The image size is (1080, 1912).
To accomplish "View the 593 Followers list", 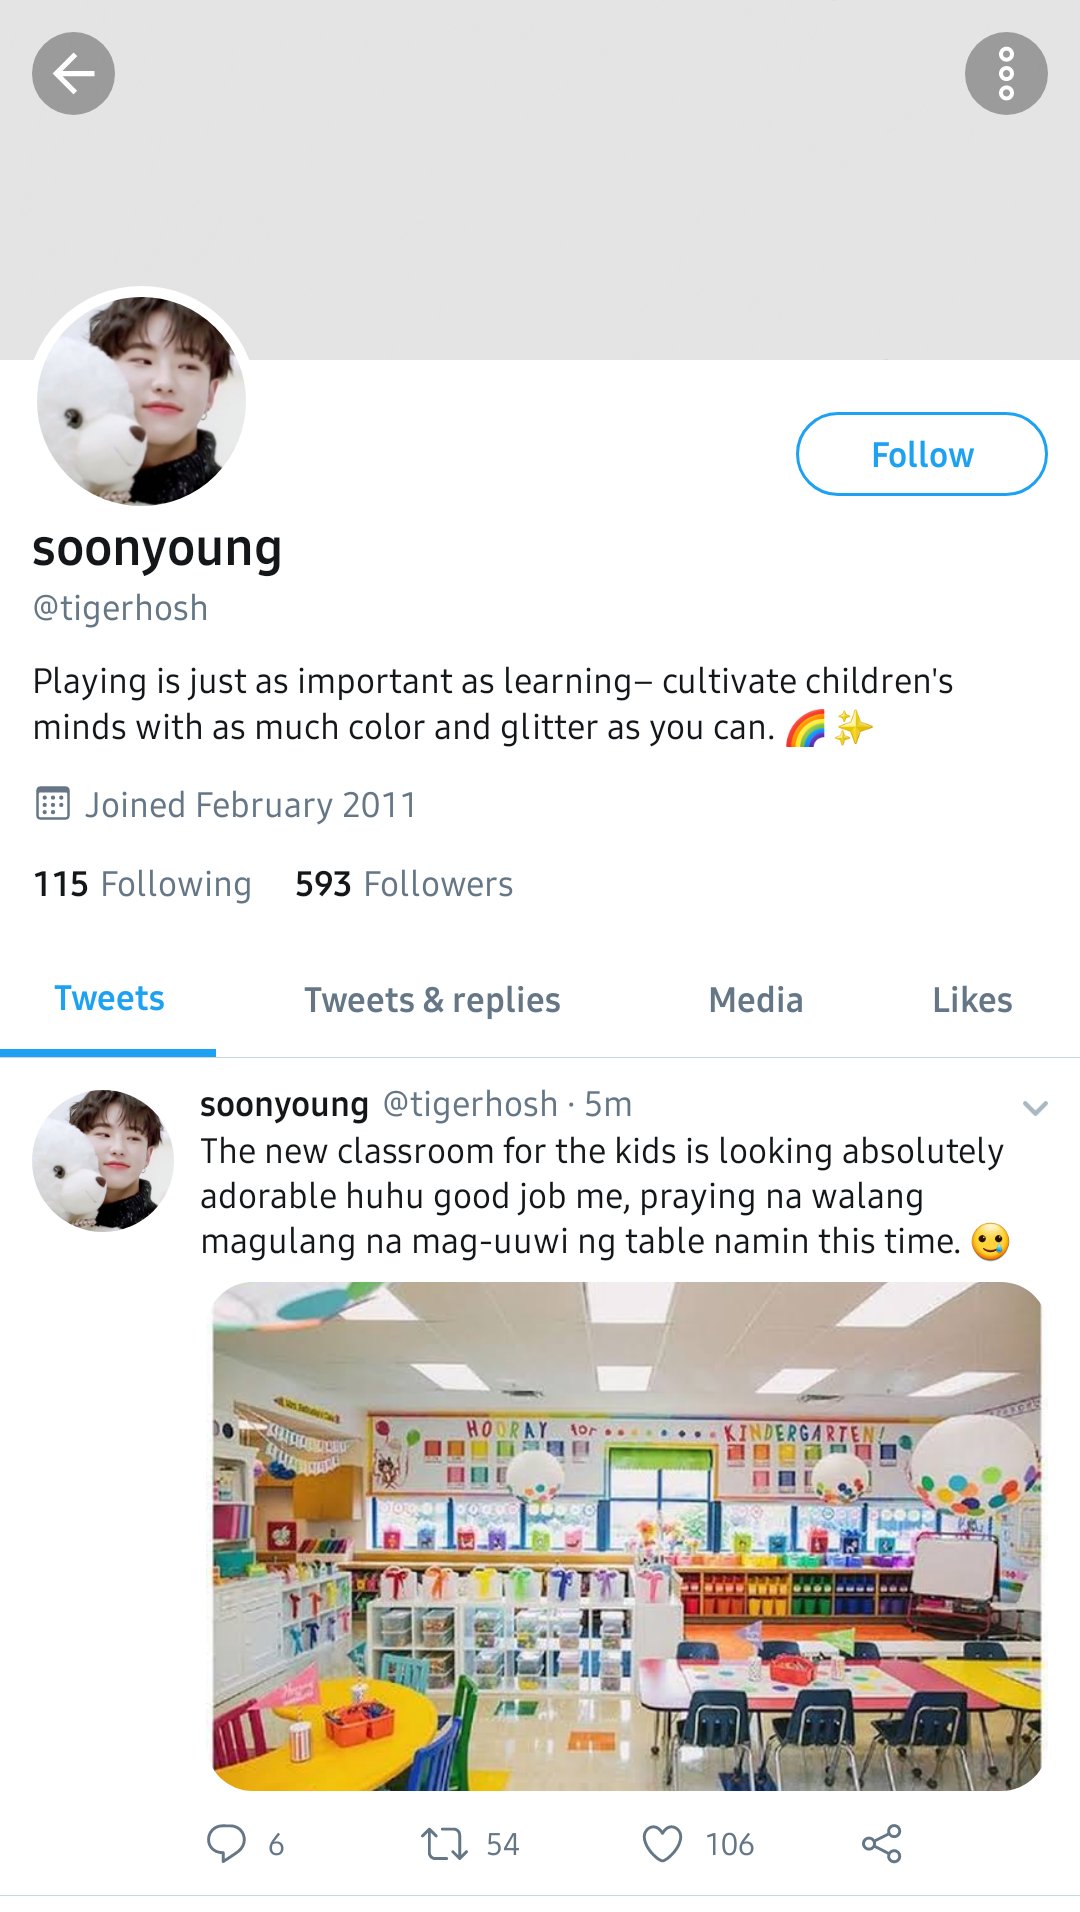I will [404, 884].
